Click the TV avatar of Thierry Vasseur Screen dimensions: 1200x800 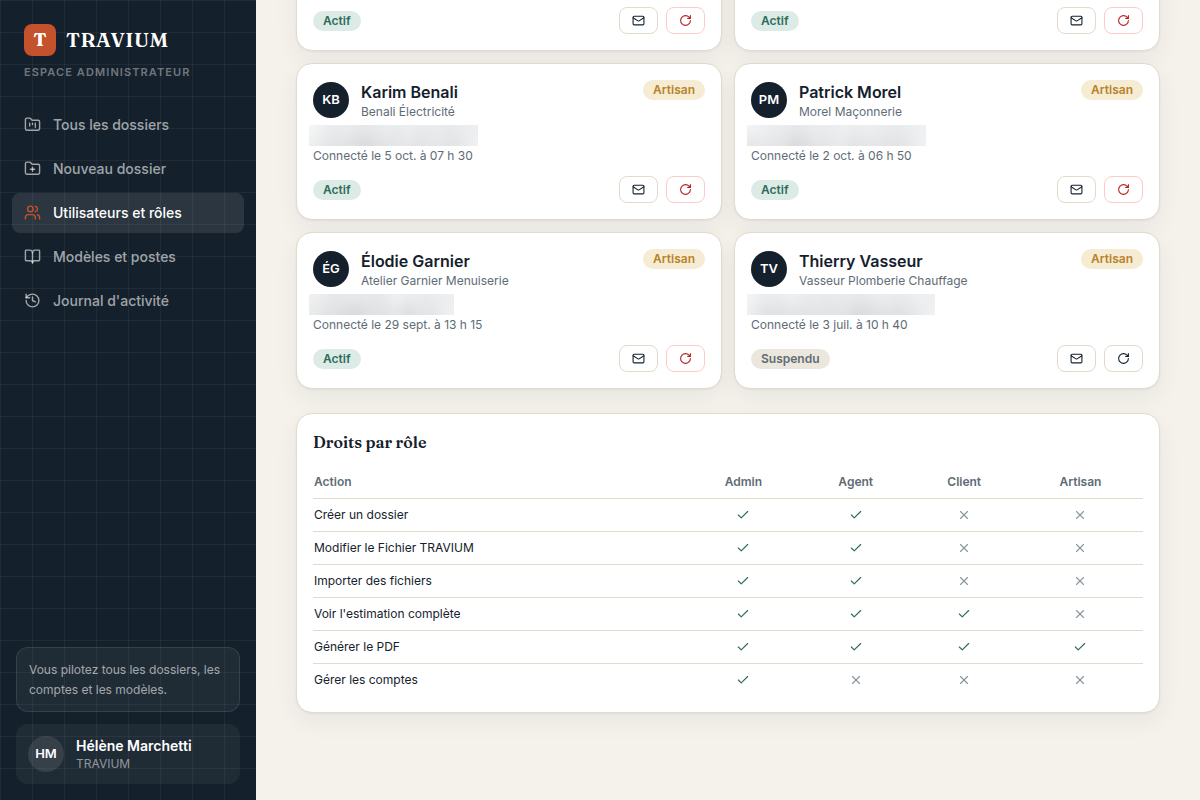769,269
